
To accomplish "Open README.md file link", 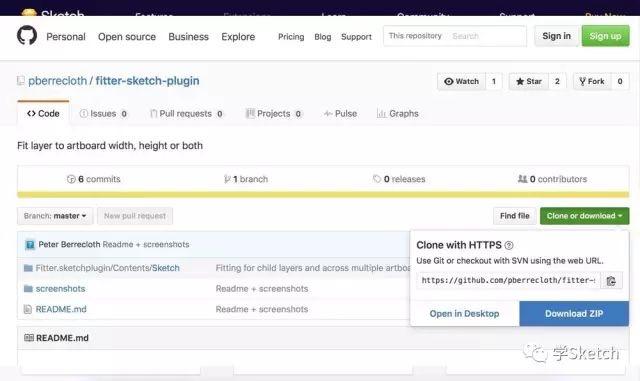I will 61,309.
